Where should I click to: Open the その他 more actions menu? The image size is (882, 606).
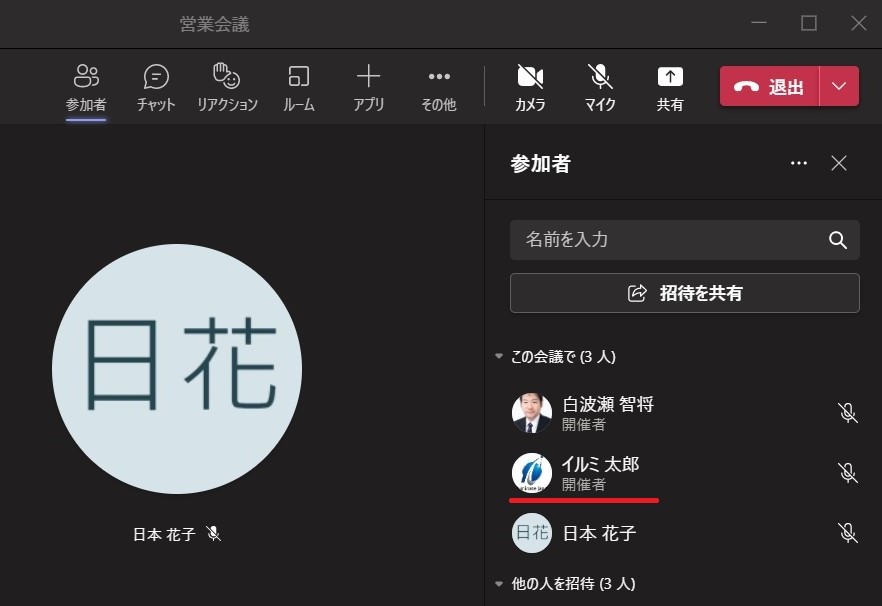(x=439, y=88)
